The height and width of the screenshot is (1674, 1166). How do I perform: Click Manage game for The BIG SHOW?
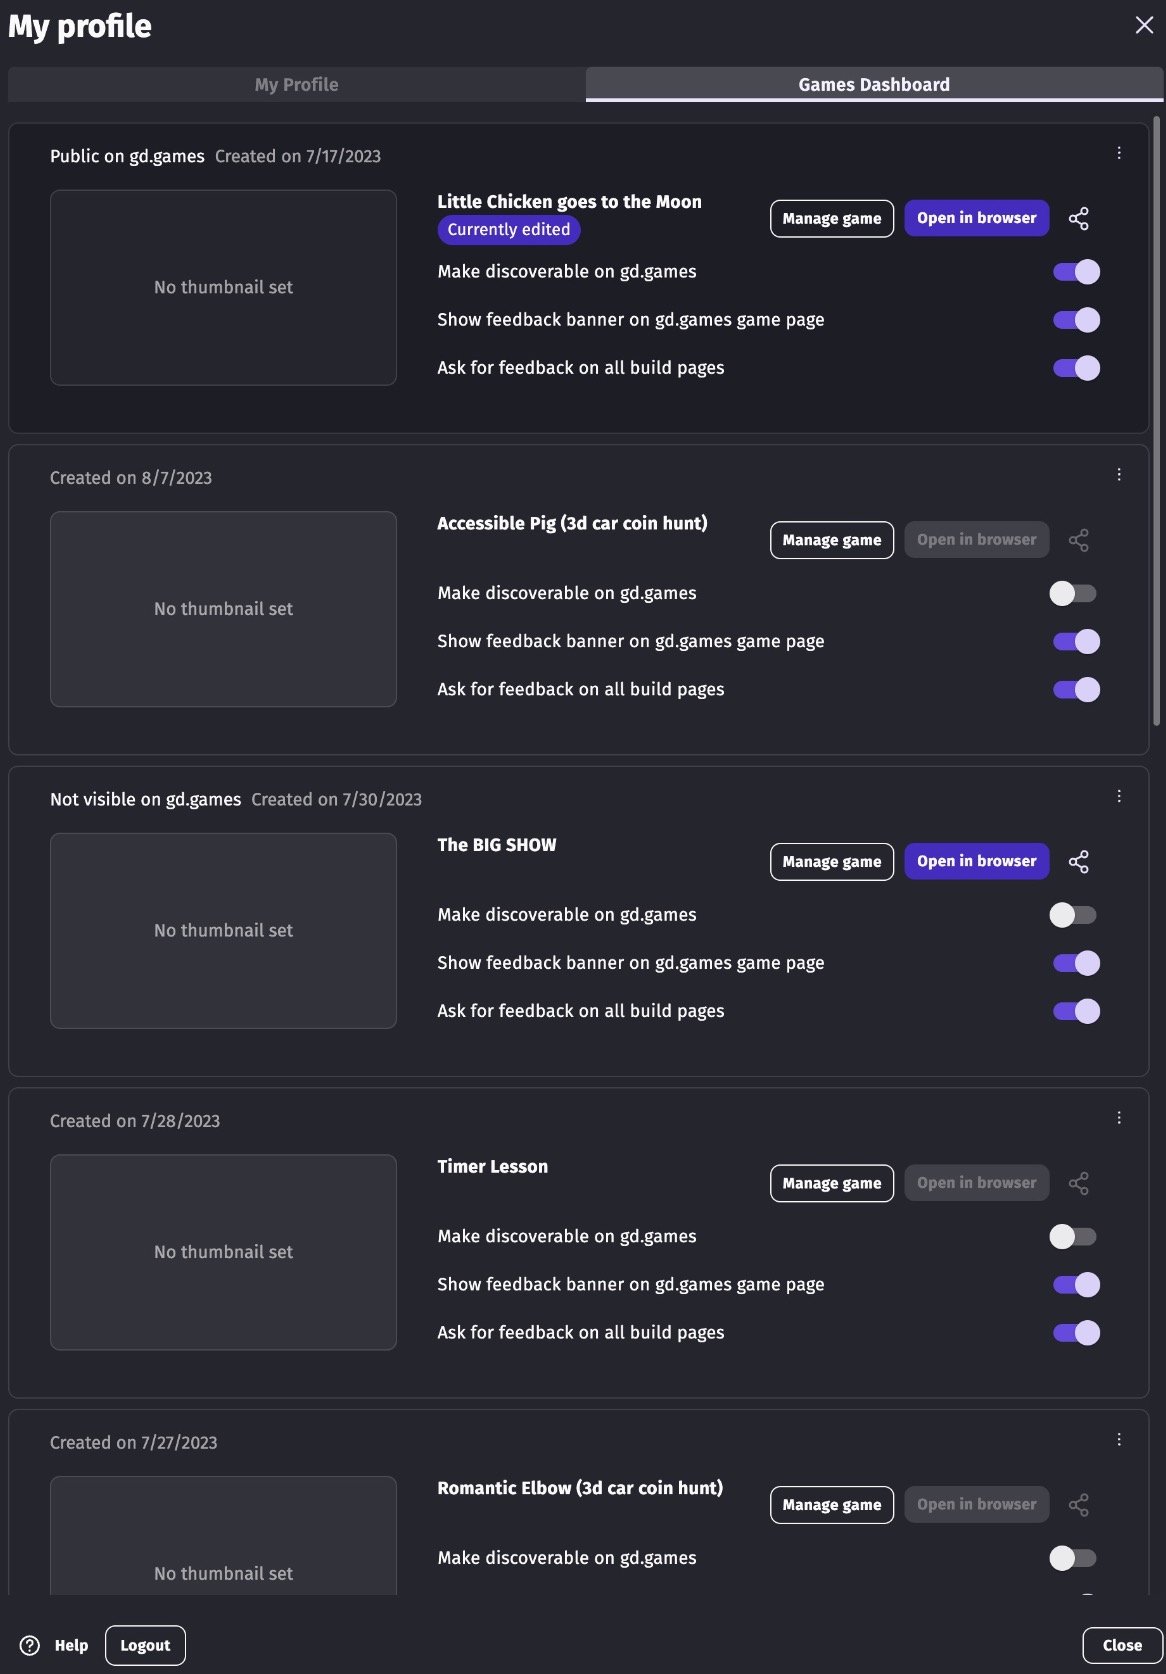pos(831,862)
